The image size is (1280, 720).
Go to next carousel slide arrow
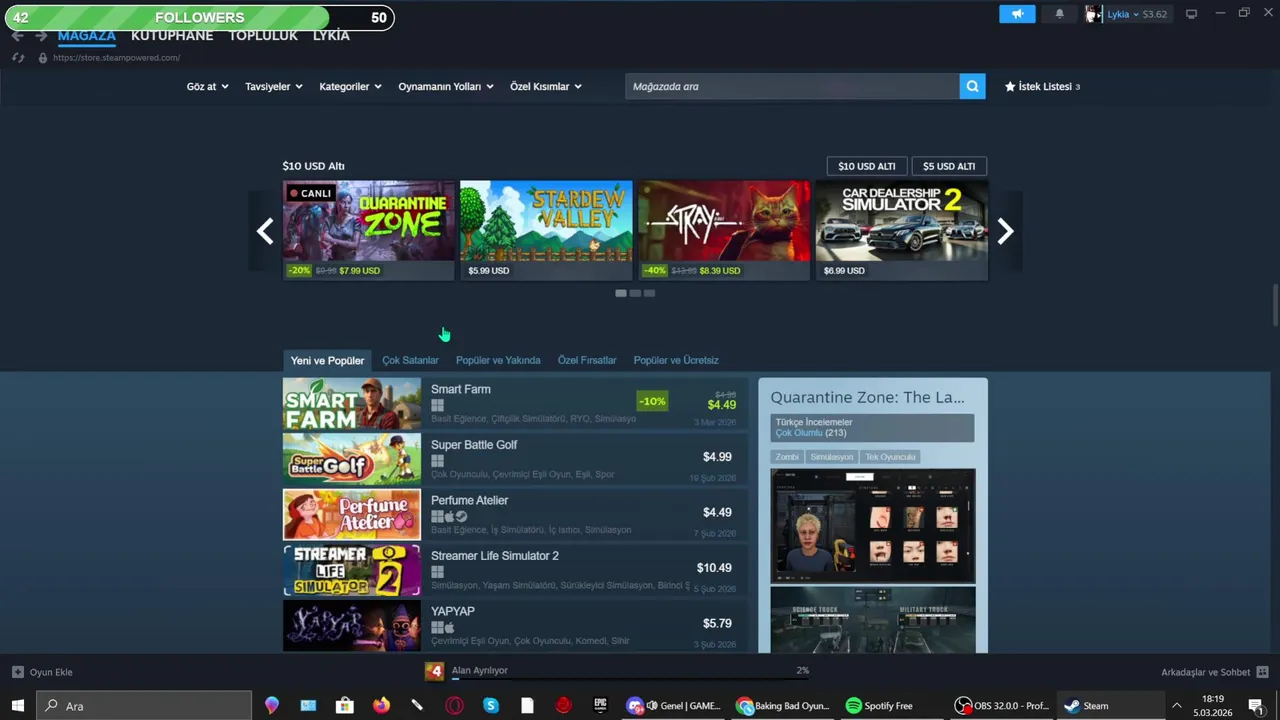click(x=1005, y=231)
